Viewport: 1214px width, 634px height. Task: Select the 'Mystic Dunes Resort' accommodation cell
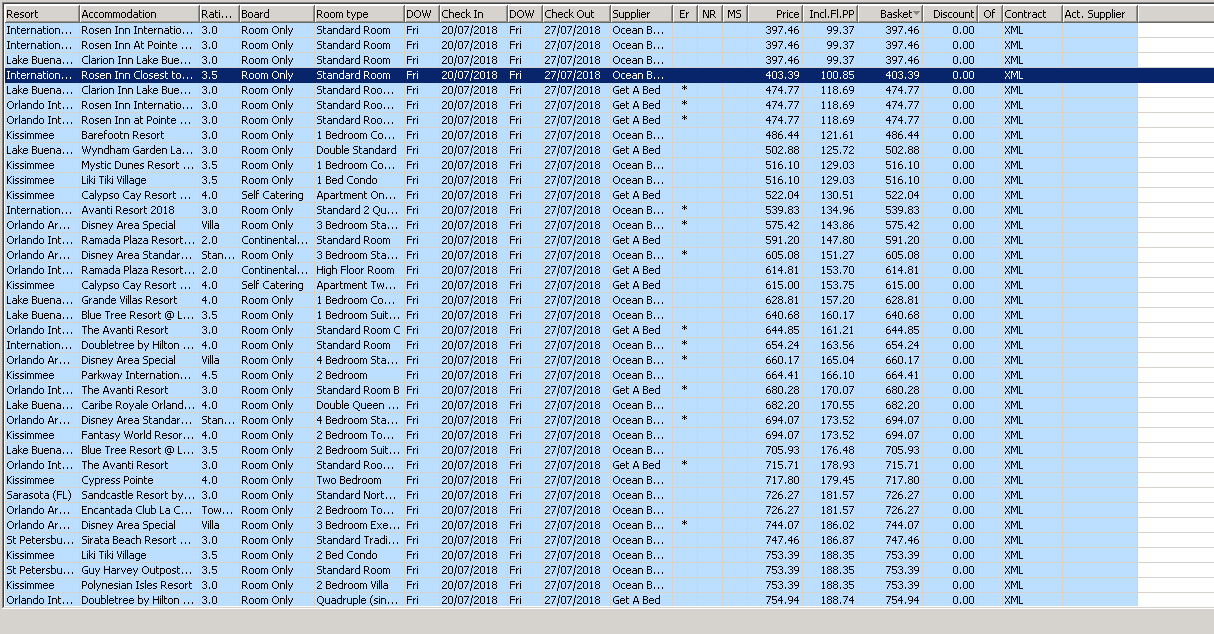point(139,165)
